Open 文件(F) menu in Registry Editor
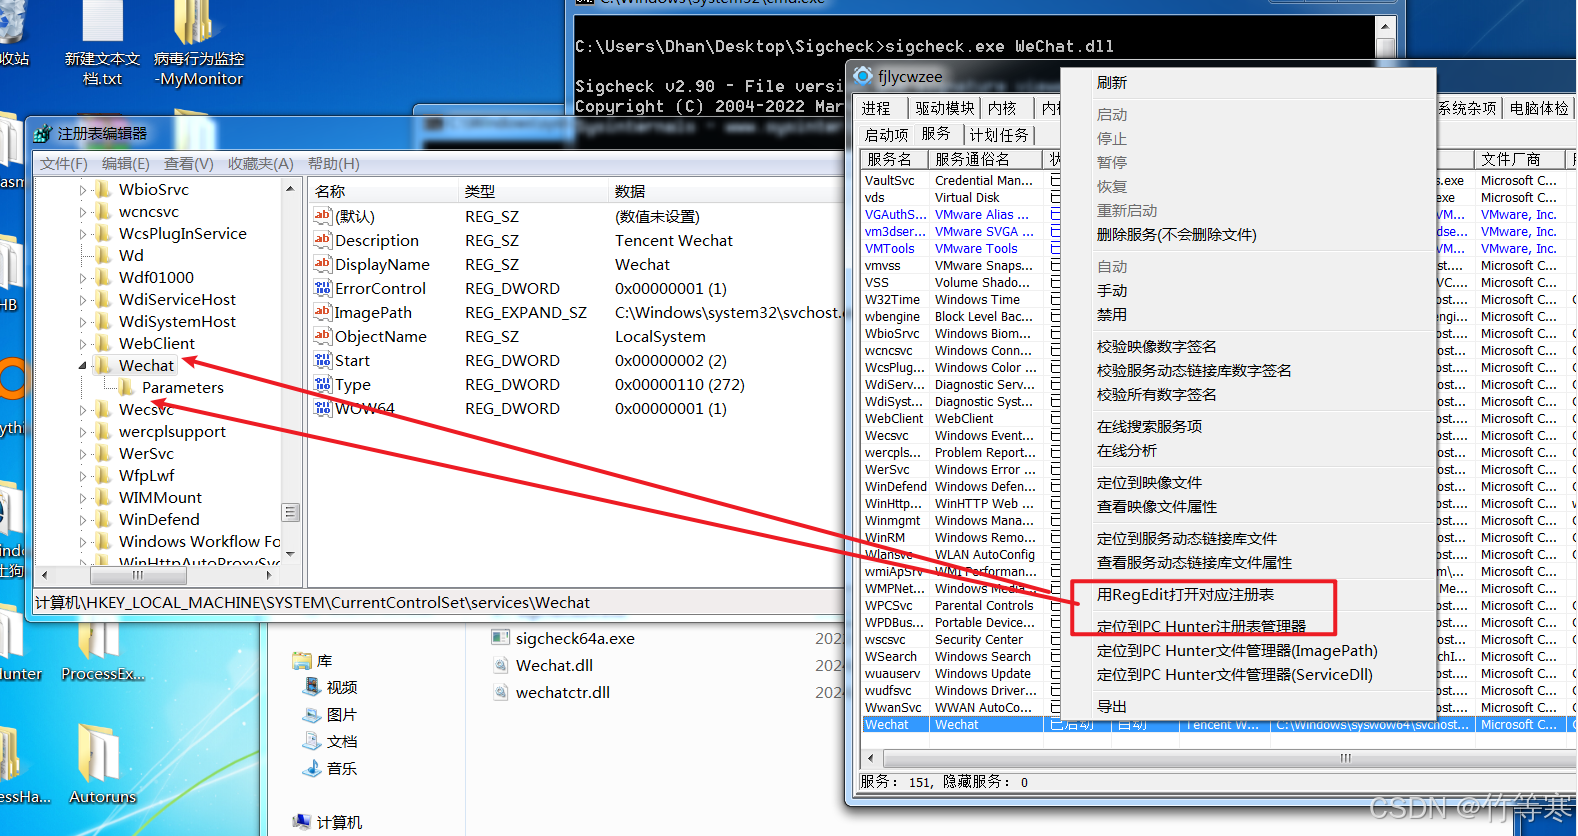The width and height of the screenshot is (1578, 836). point(64,164)
